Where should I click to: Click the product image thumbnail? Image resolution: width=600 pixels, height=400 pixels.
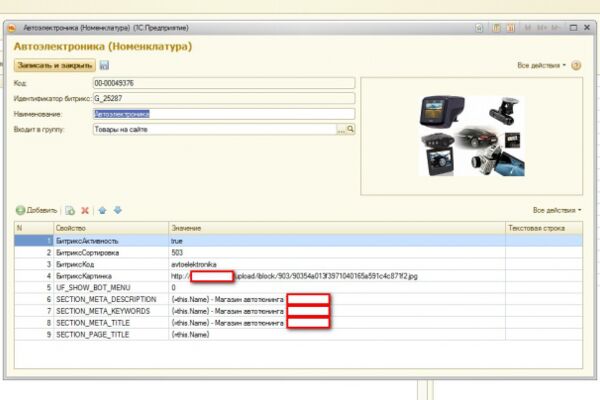472,136
